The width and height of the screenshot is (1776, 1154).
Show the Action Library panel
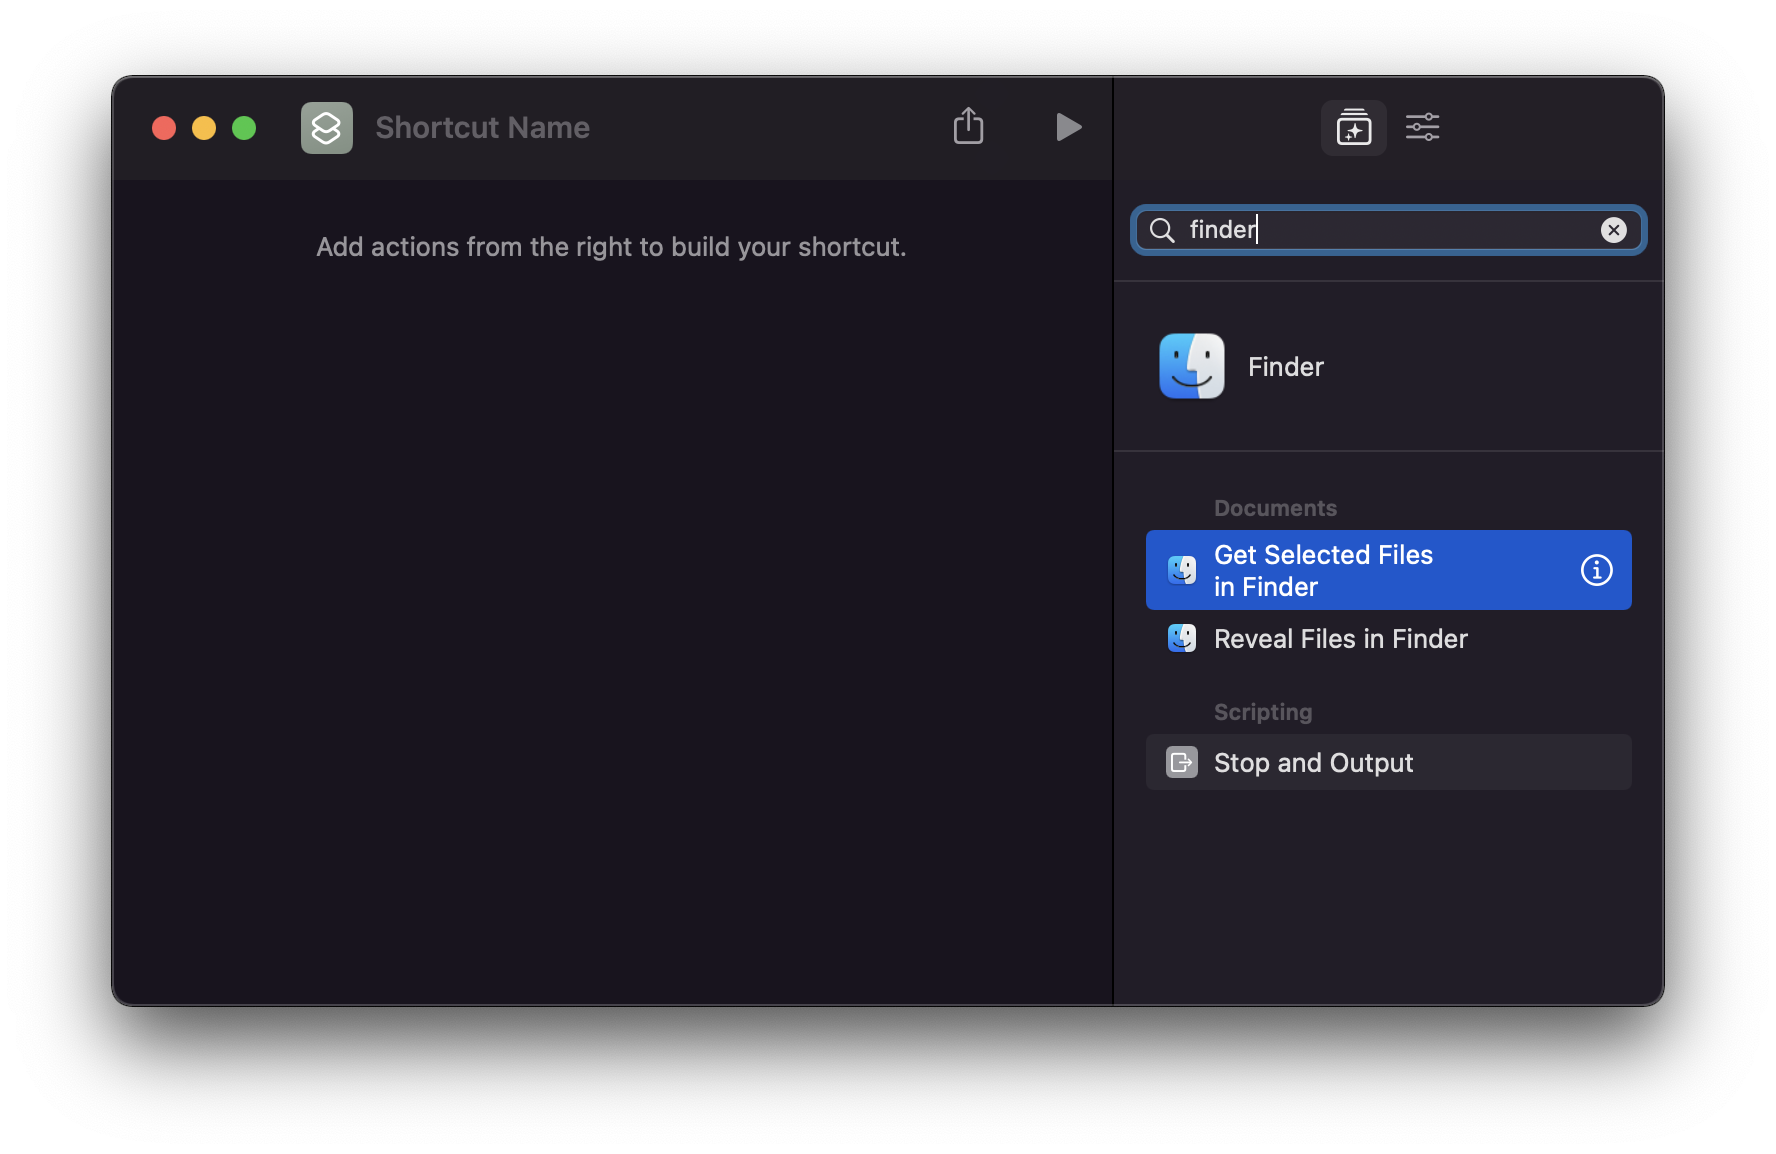click(1353, 128)
